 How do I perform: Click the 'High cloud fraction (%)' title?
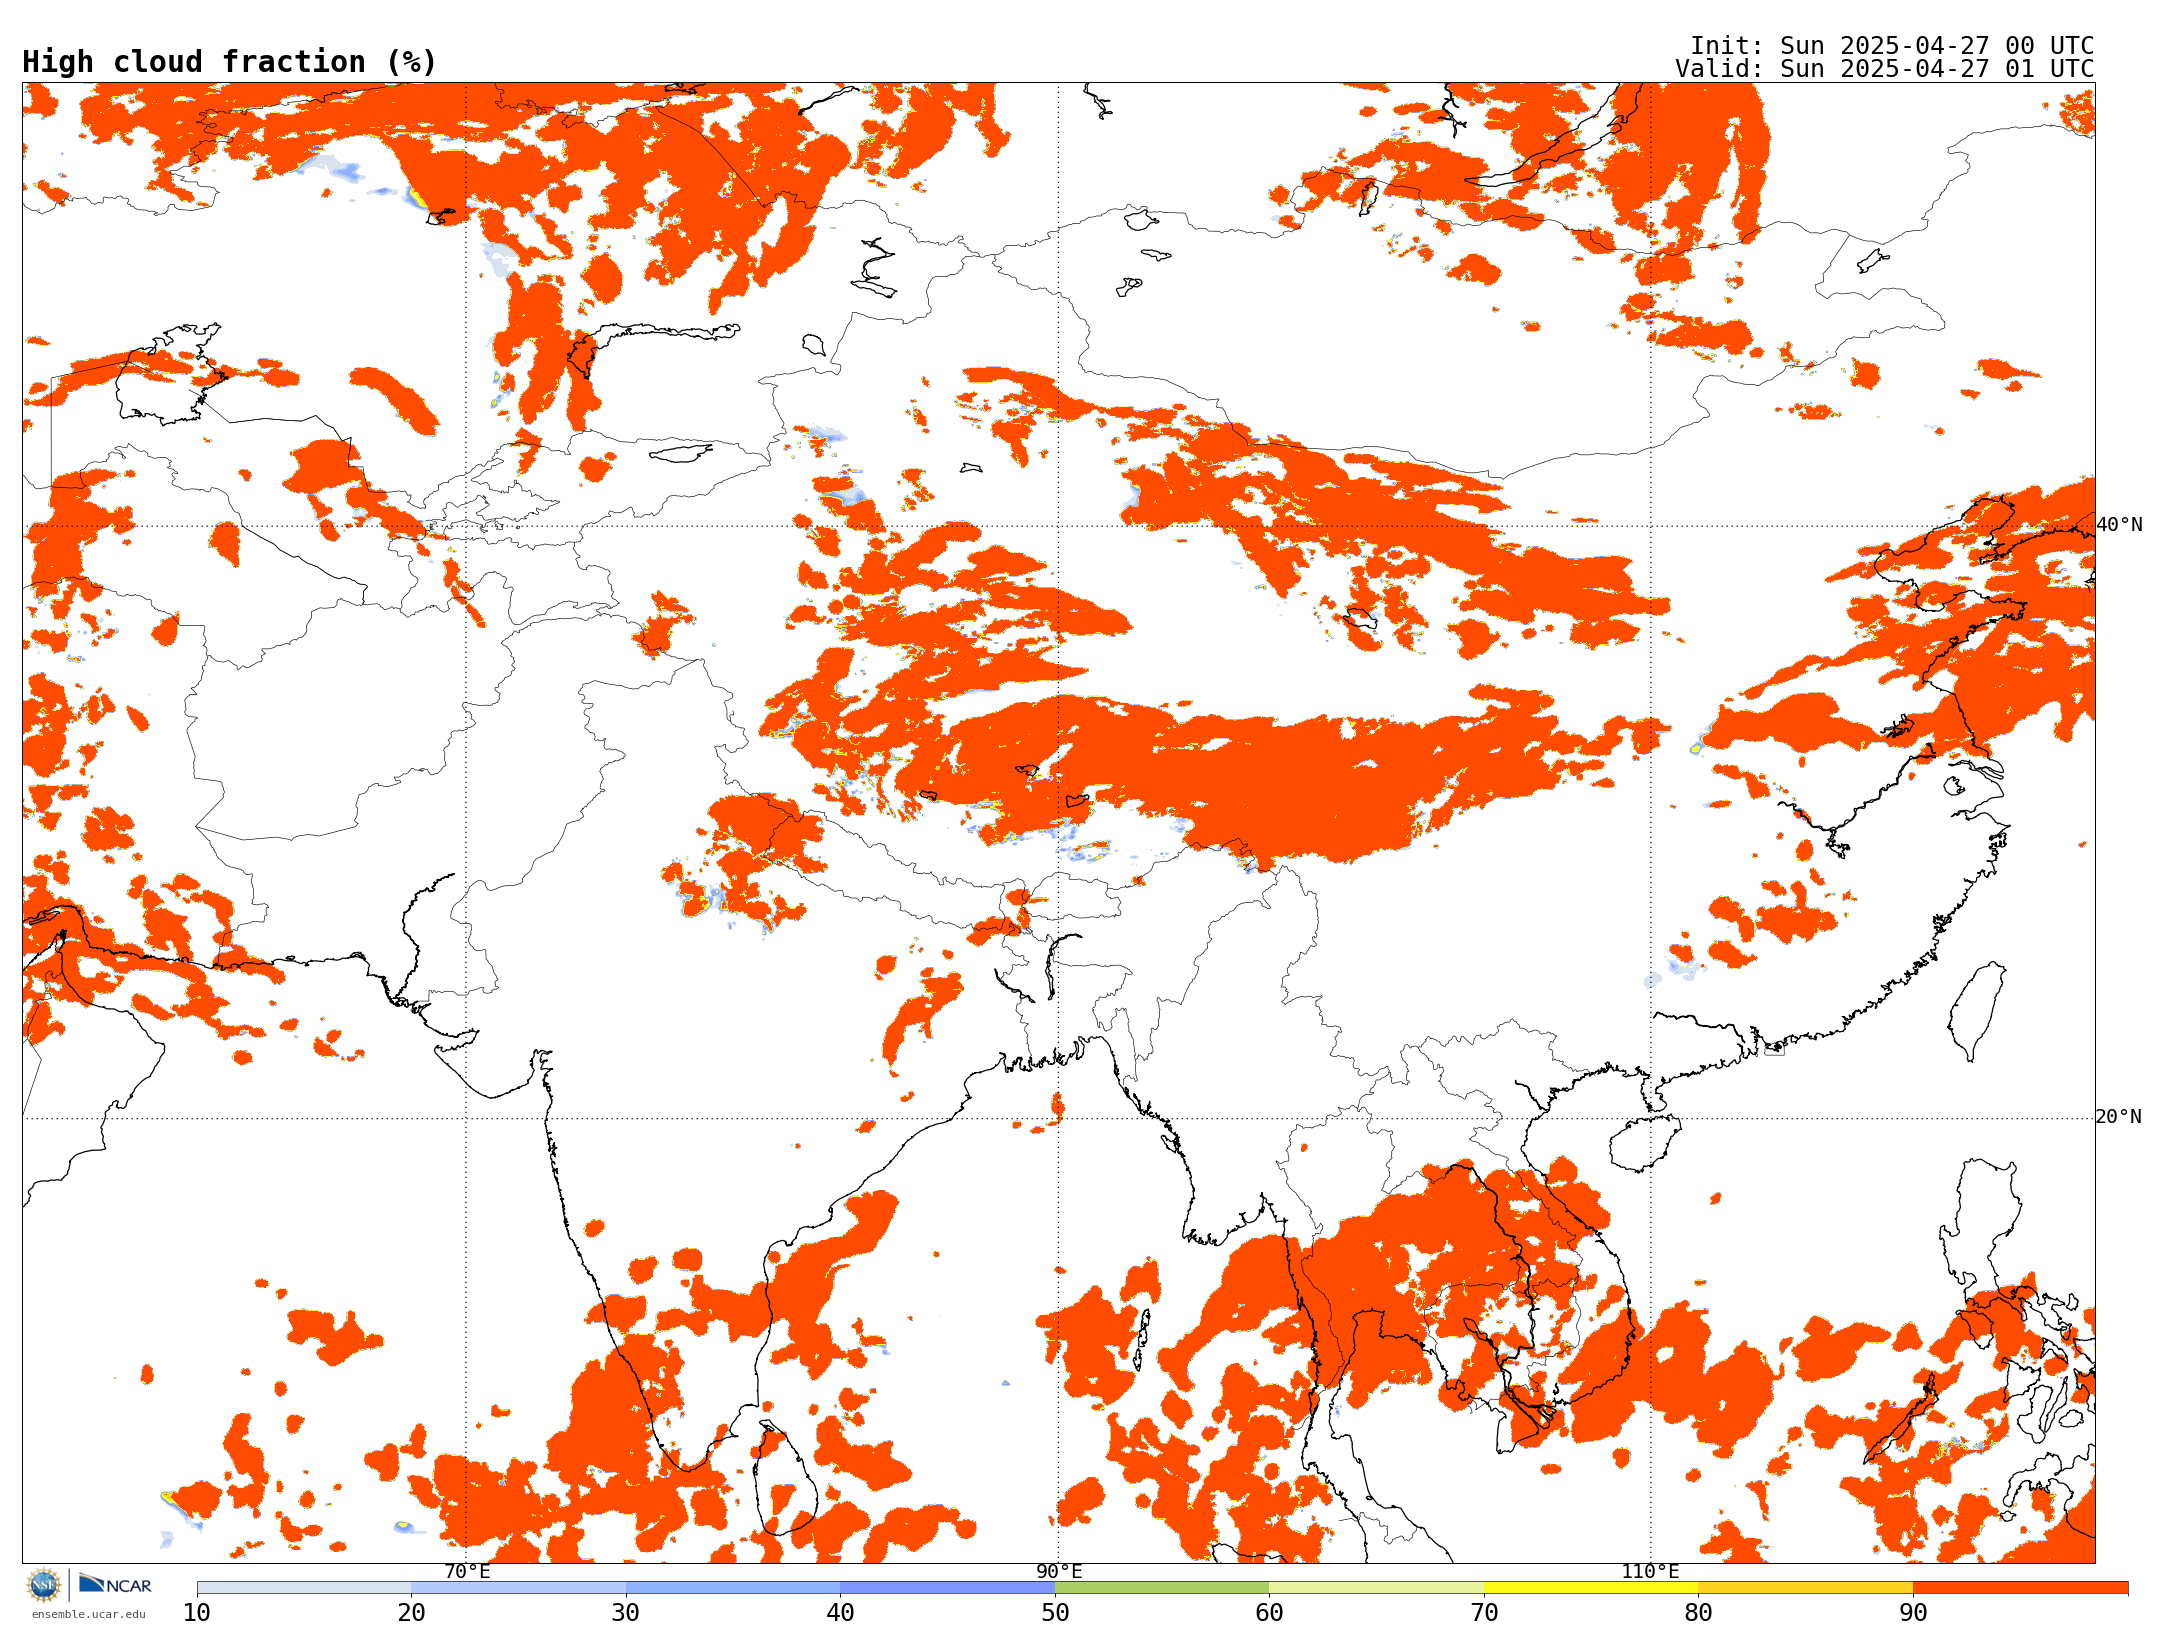[x=229, y=62]
